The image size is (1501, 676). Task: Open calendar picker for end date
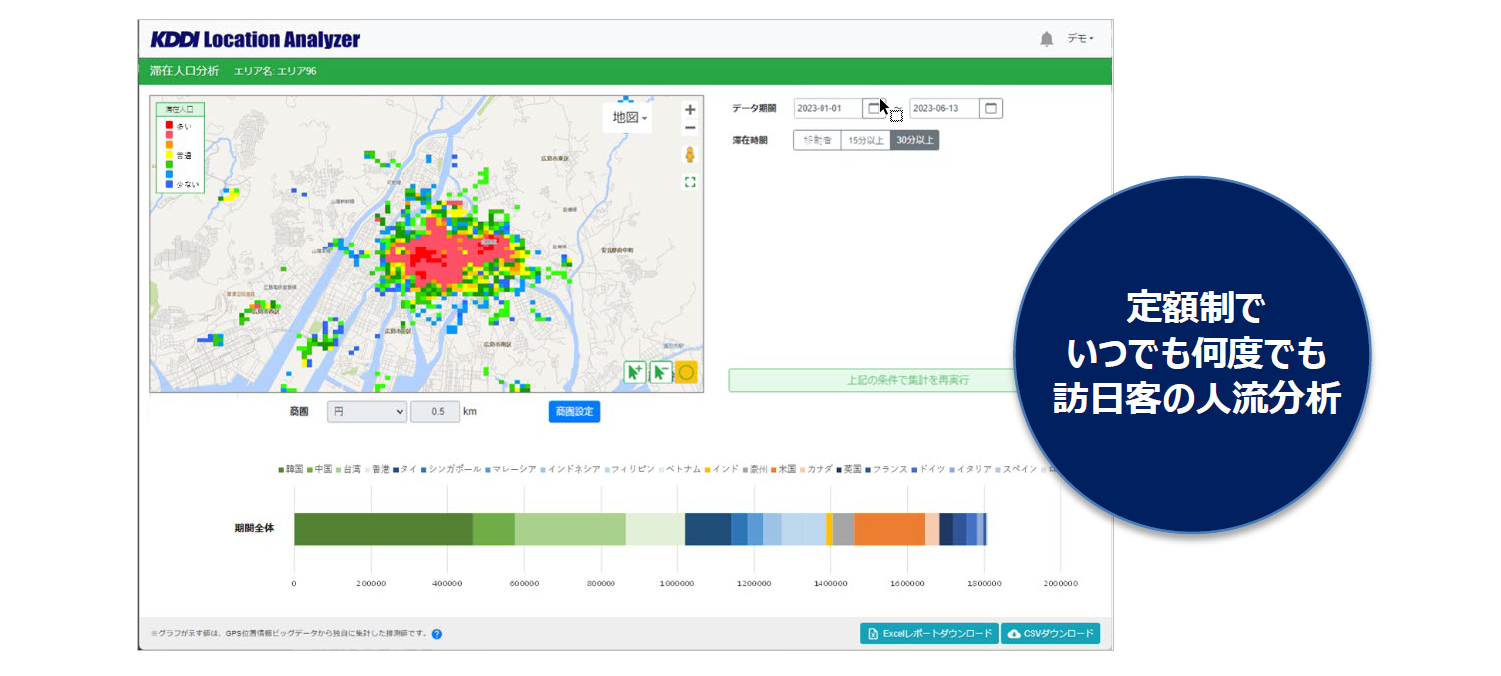point(991,108)
